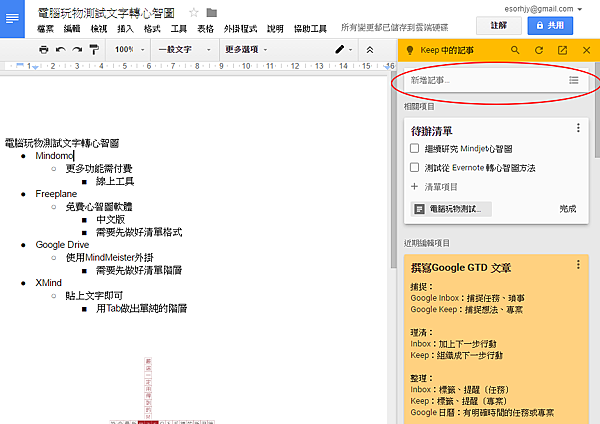Click the XMind bullet text
Image resolution: width=600 pixels, height=424 pixels.
[x=48, y=283]
